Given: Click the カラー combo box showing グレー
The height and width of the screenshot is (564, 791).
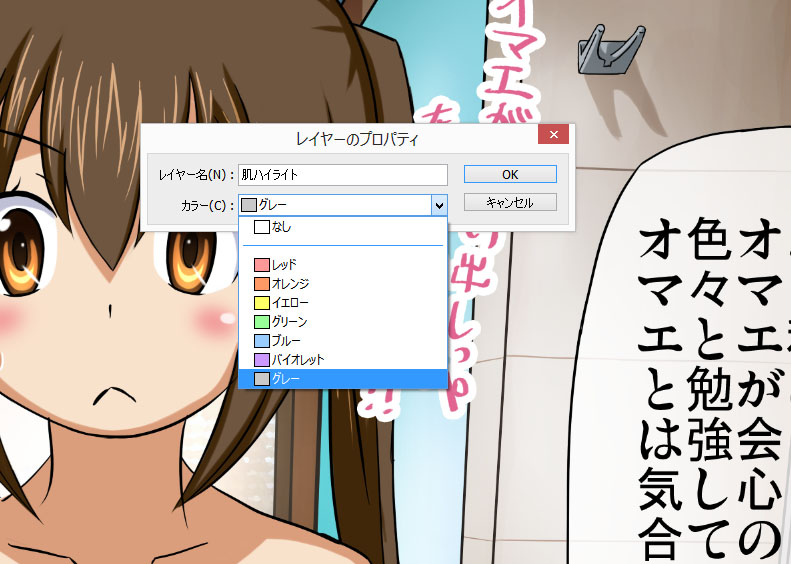Looking at the screenshot, I should tap(343, 205).
